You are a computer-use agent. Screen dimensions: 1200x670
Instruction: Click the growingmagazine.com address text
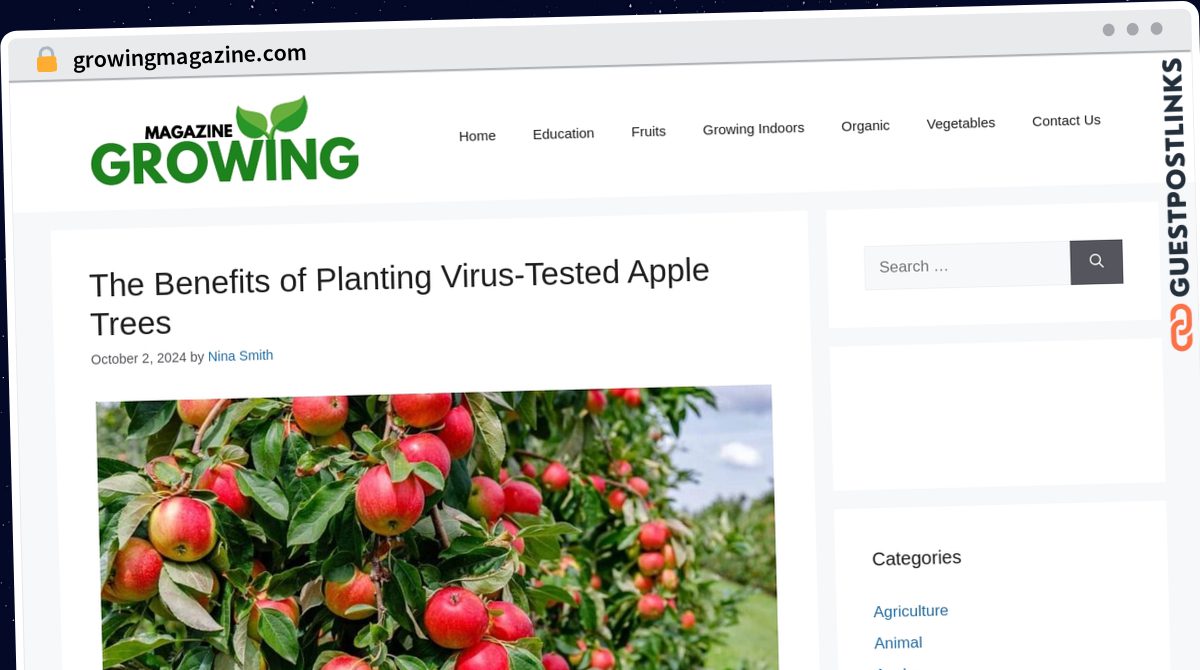coord(190,57)
